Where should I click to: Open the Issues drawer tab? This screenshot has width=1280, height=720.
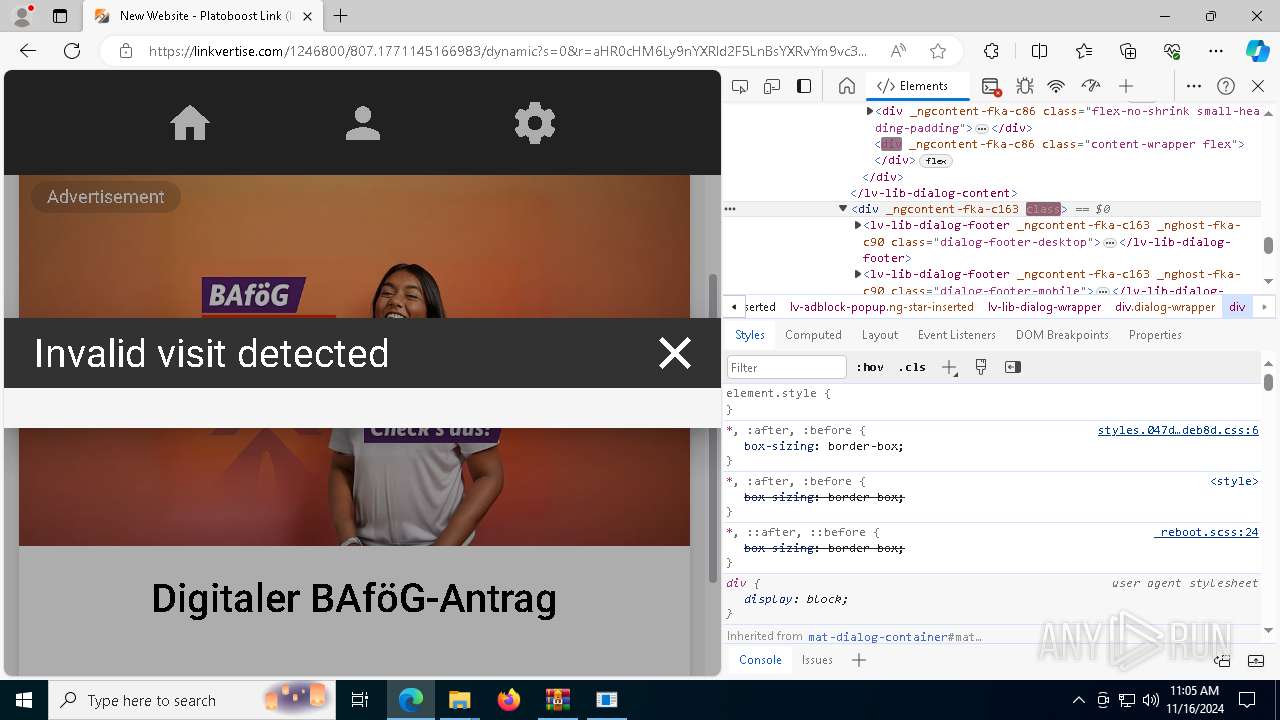point(817,660)
